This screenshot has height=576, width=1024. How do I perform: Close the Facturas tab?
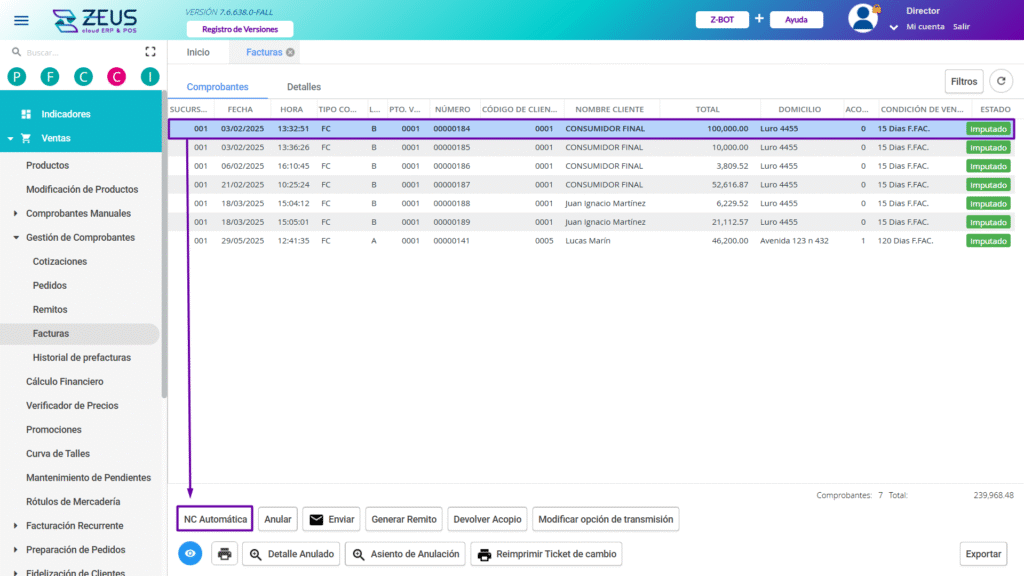291,52
